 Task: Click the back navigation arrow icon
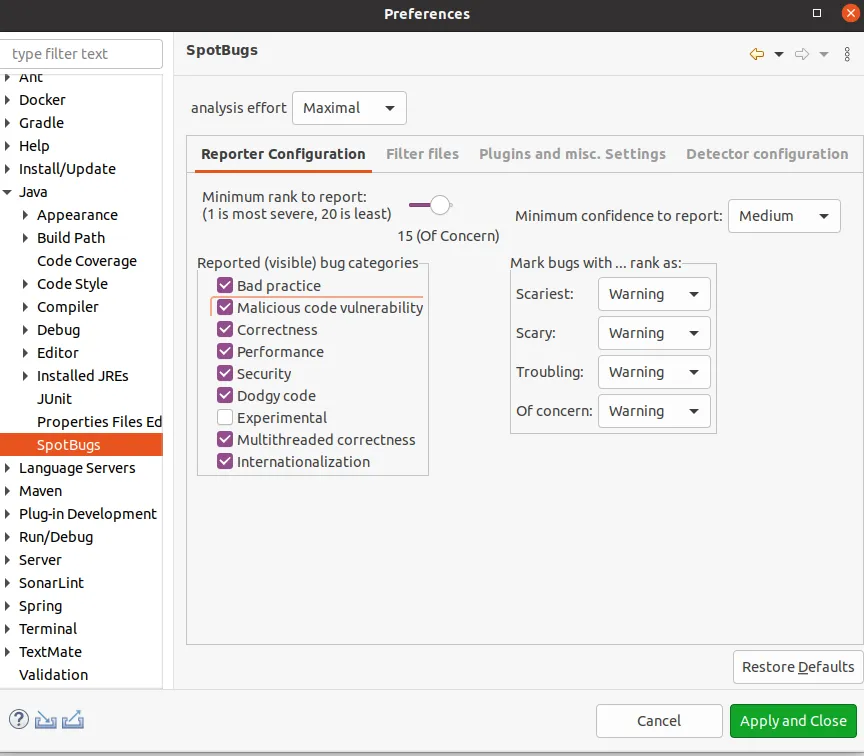757,54
